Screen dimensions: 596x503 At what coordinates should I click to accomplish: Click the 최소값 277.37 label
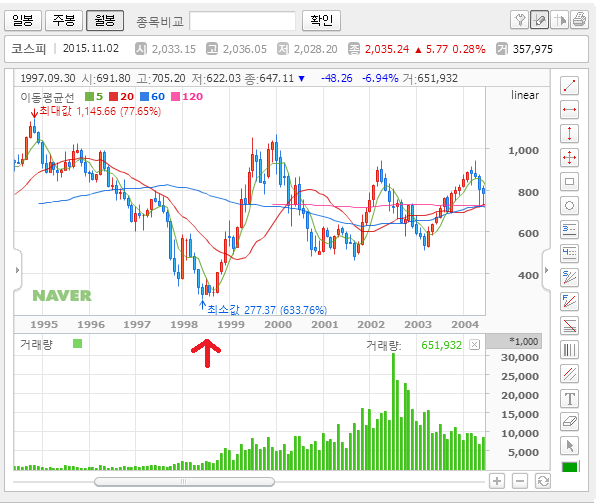pos(267,310)
